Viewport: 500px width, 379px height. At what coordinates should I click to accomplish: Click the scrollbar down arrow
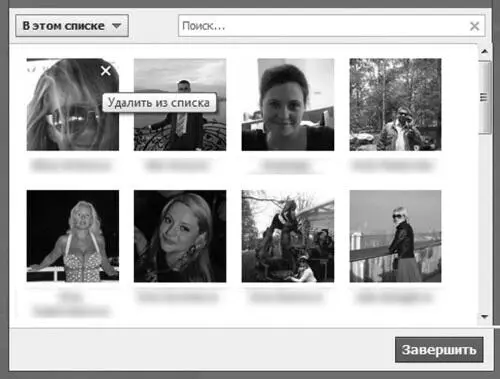tap(484, 316)
